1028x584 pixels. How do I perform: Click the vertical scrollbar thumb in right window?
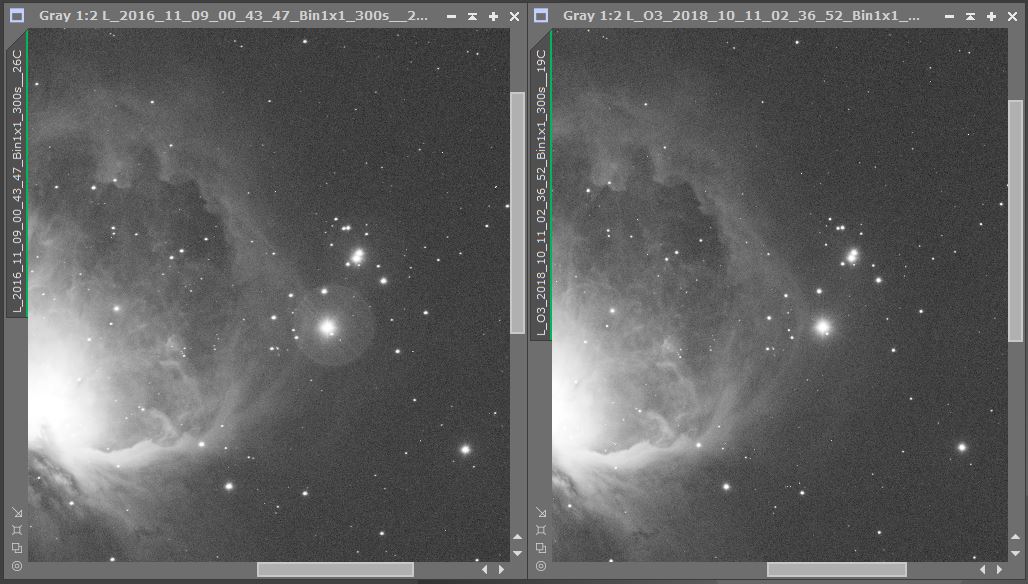pyautogui.click(x=1016, y=221)
